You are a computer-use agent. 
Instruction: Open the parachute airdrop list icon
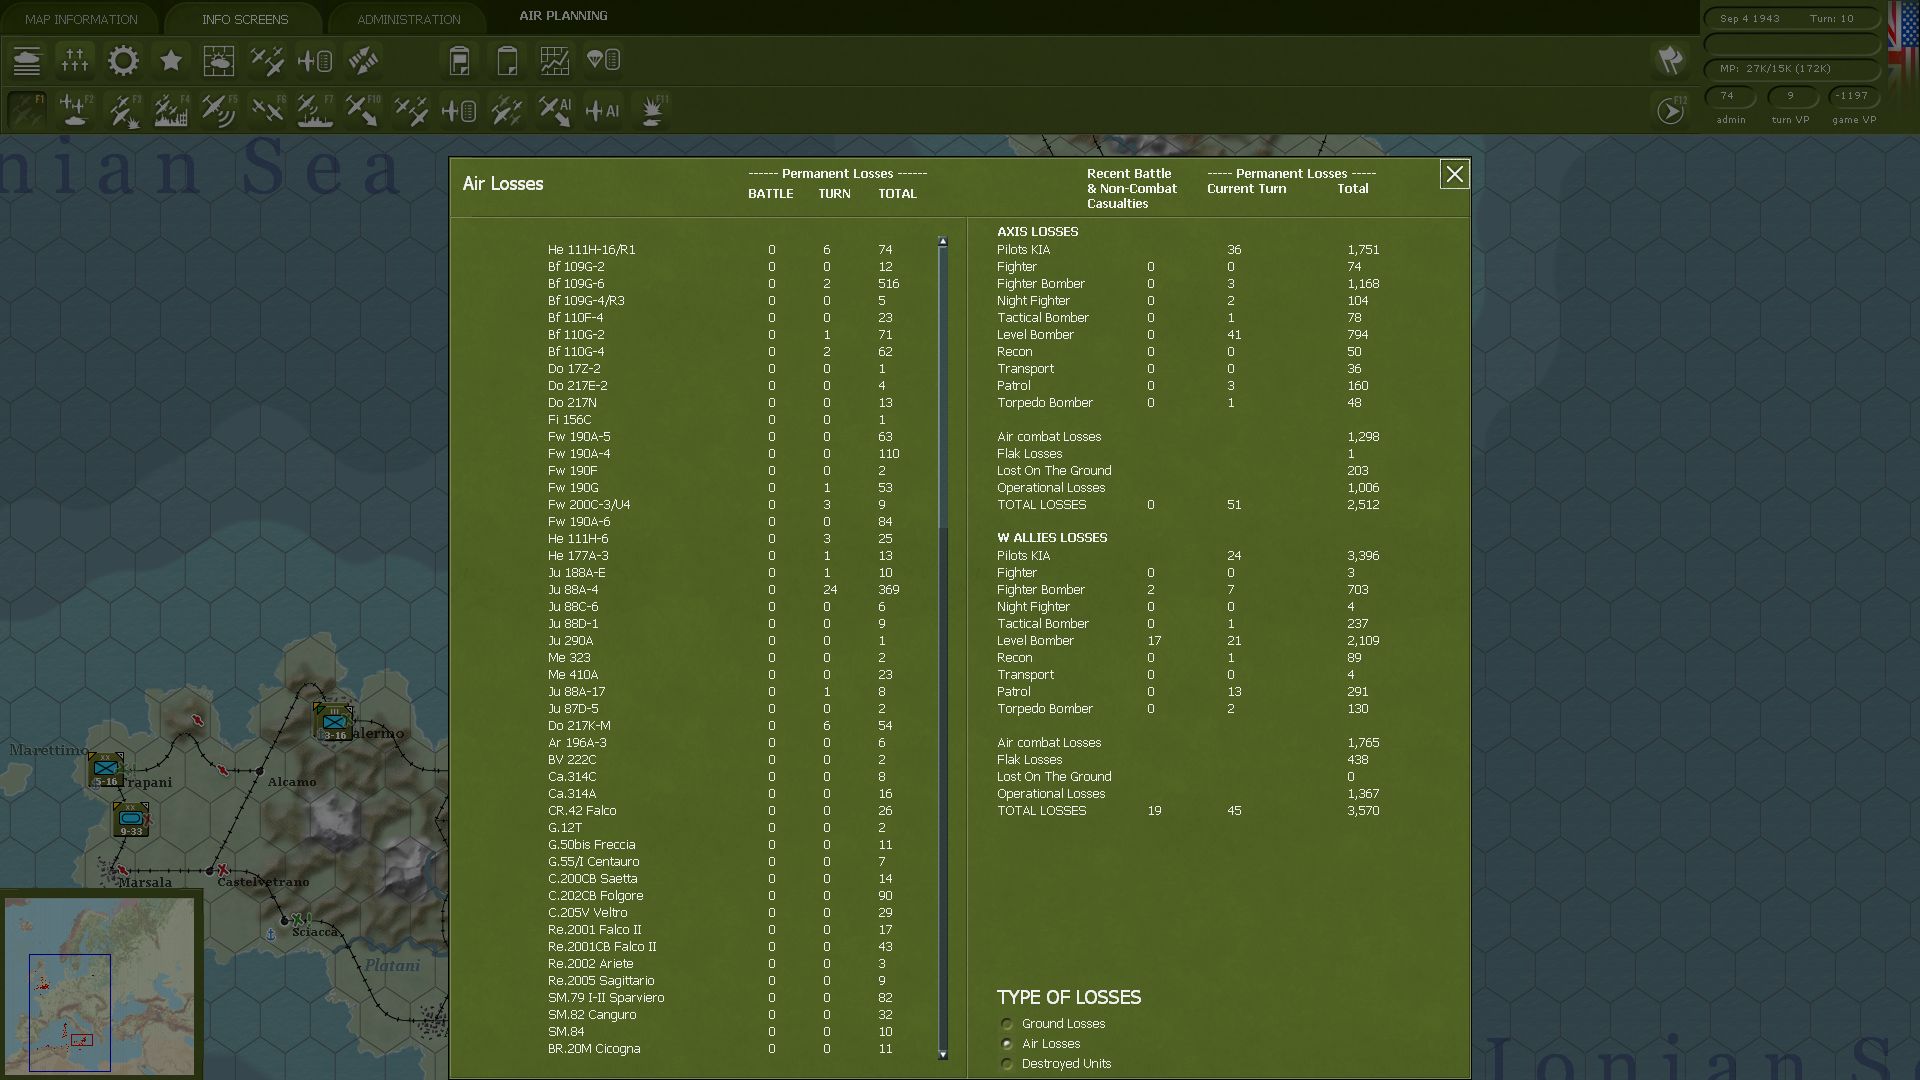point(603,61)
